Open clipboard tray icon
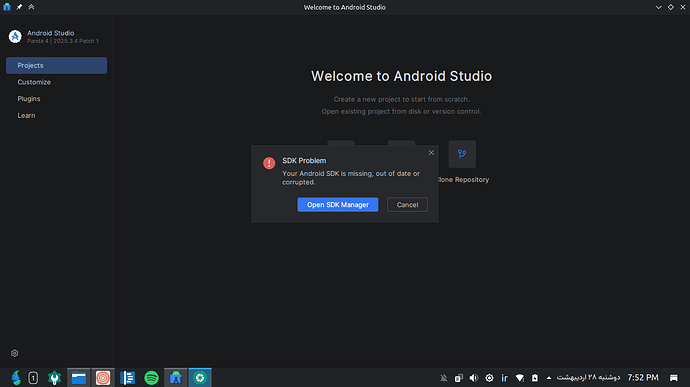This screenshot has height=387, width=690. pyautogui.click(x=459, y=378)
